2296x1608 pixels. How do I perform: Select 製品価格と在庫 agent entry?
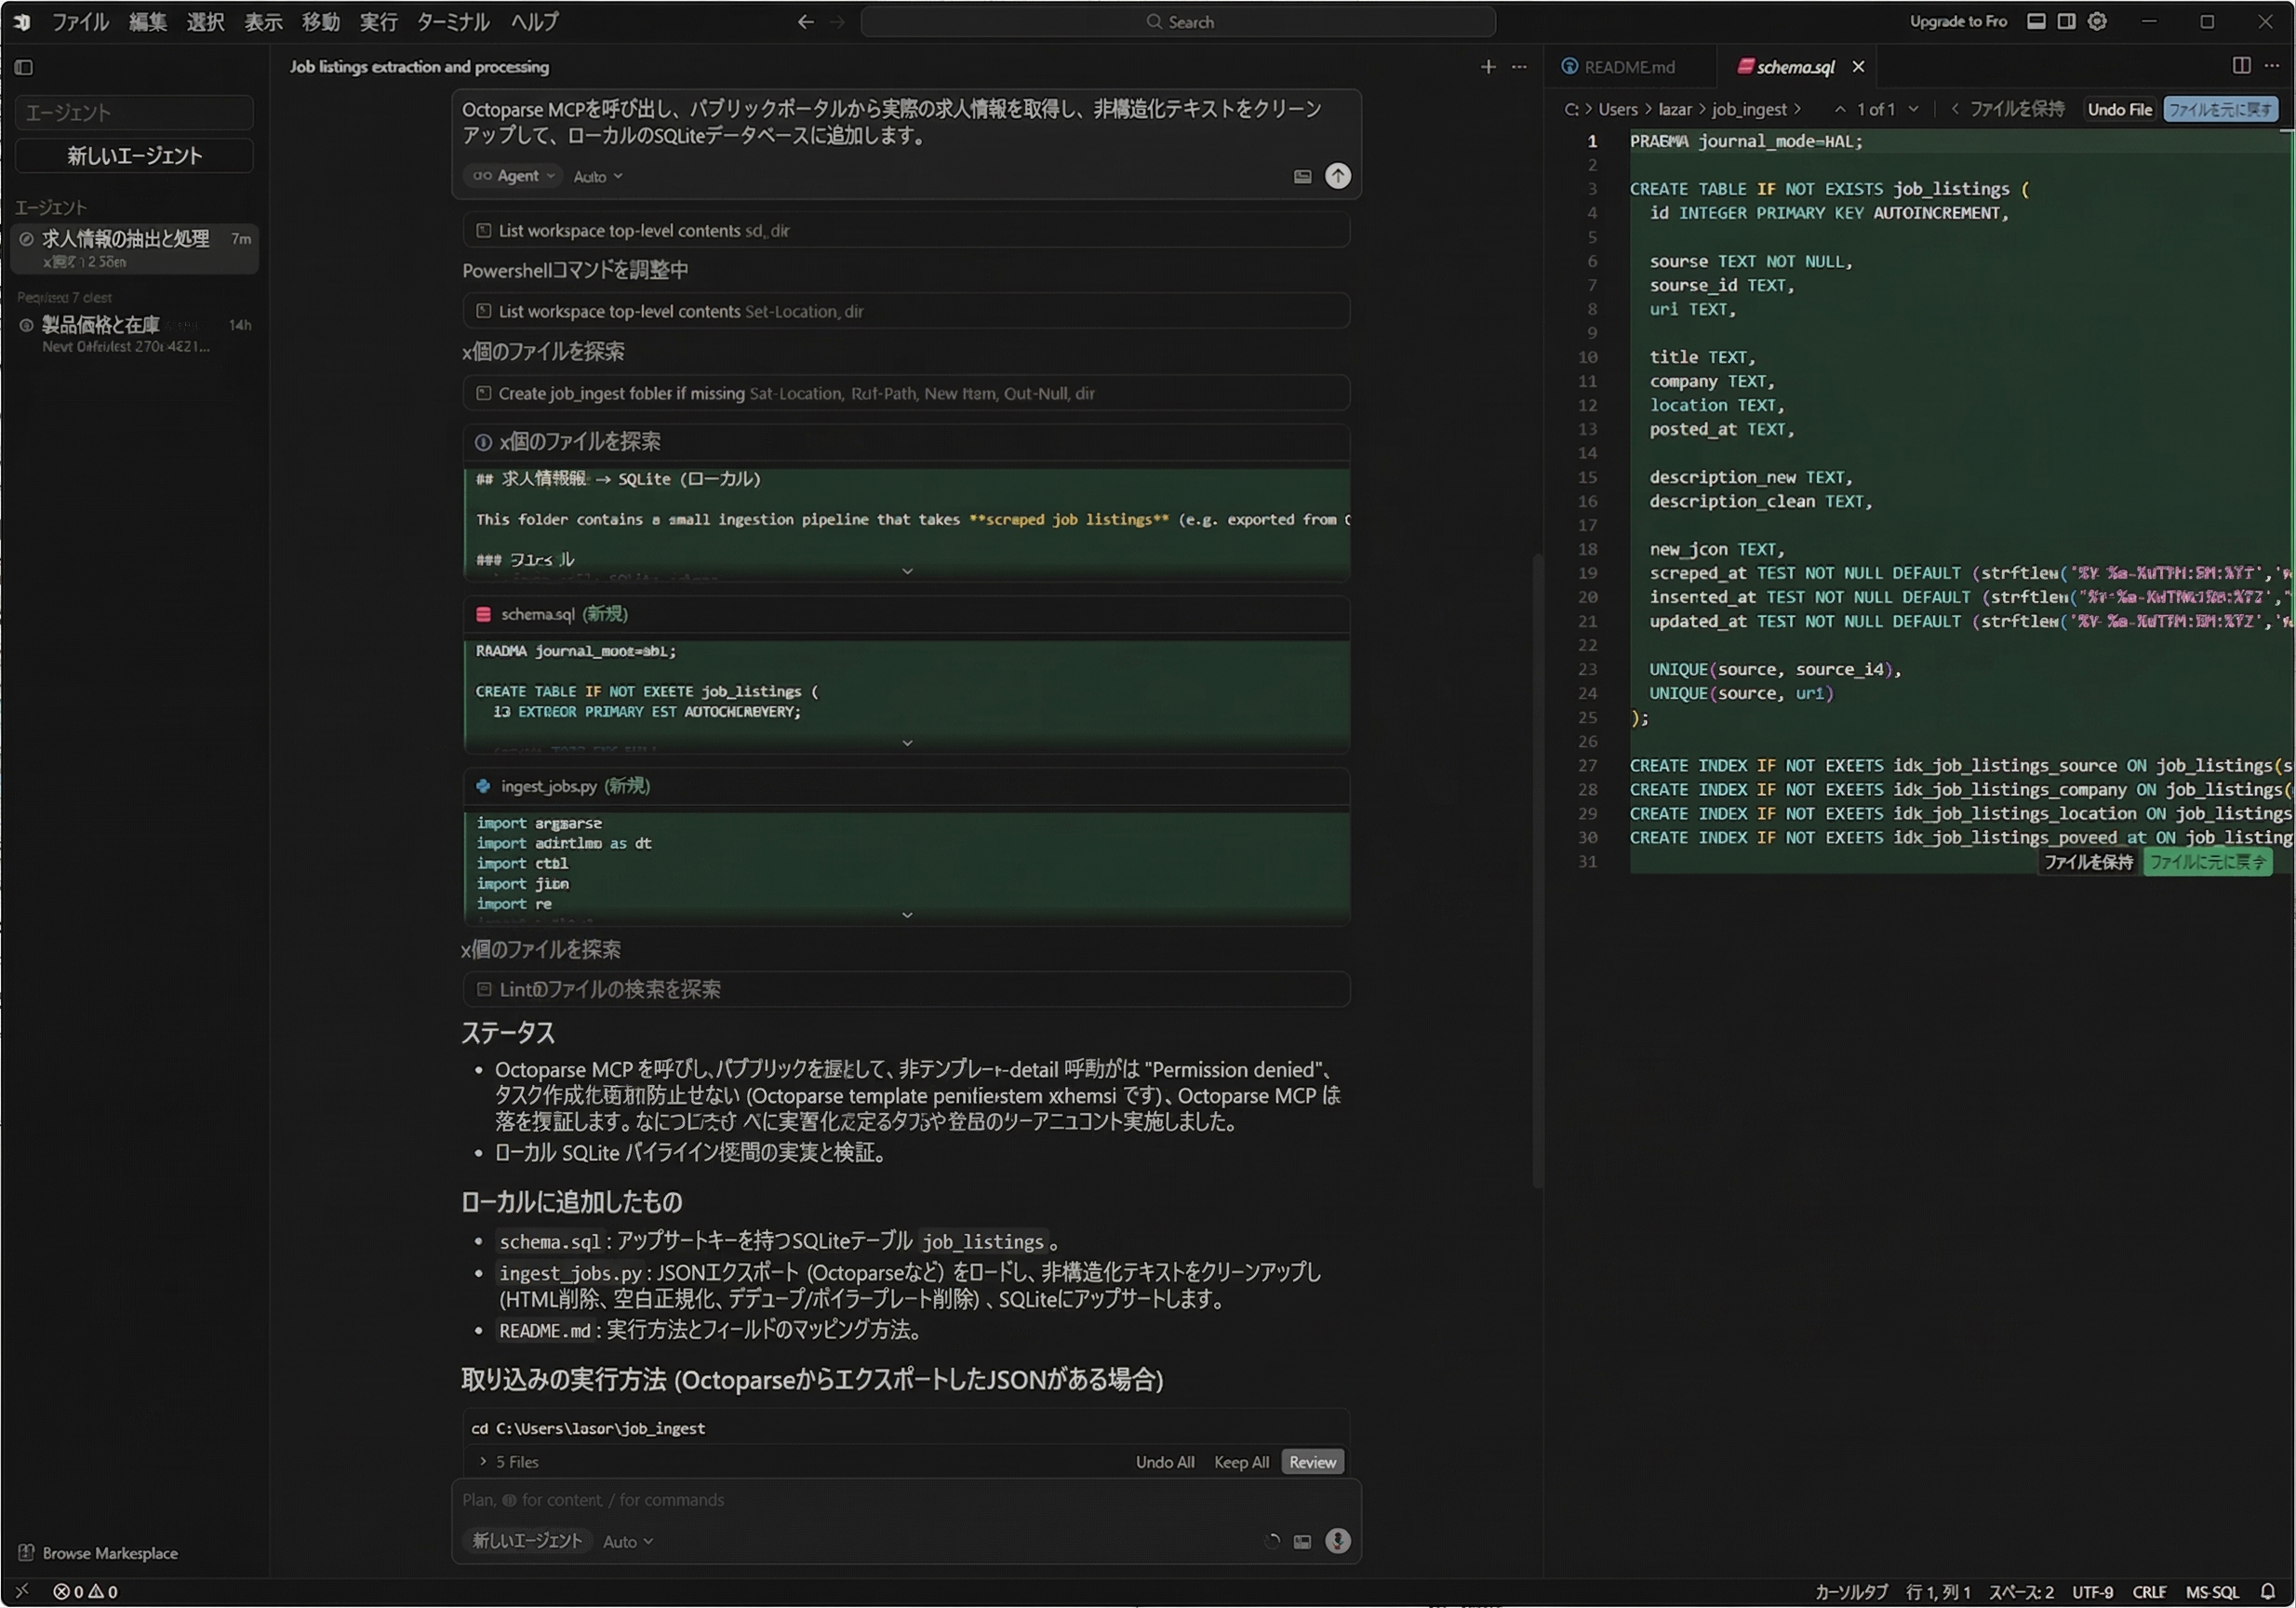134,334
